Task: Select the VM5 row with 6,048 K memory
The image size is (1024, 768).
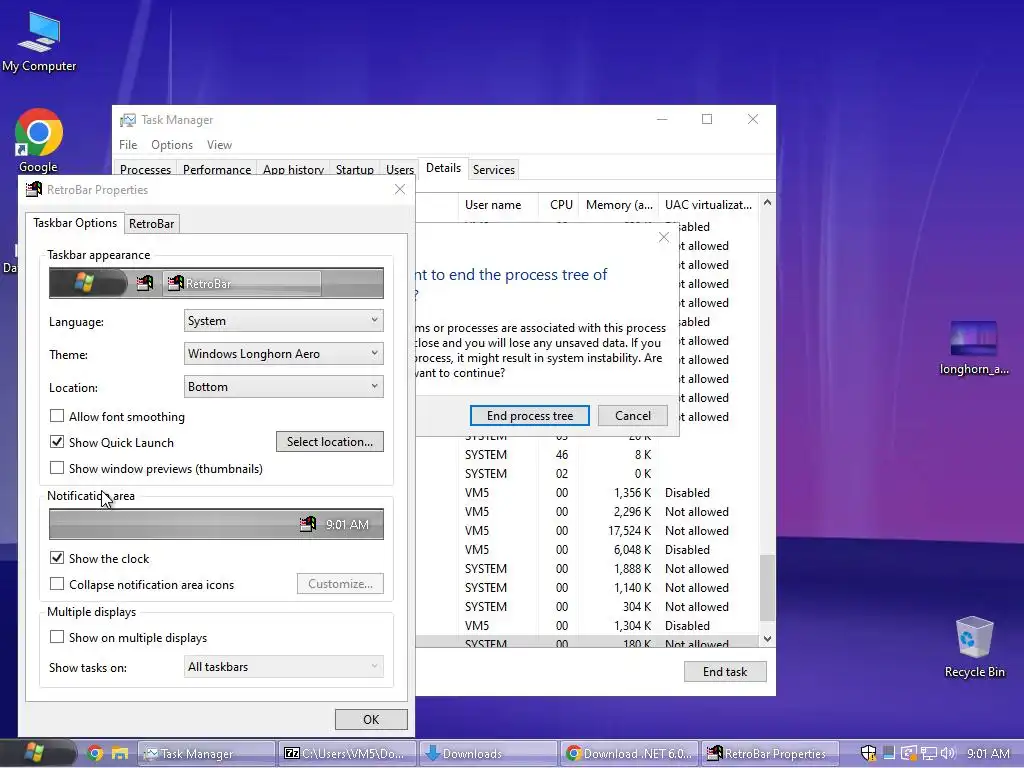Action: (x=588, y=549)
